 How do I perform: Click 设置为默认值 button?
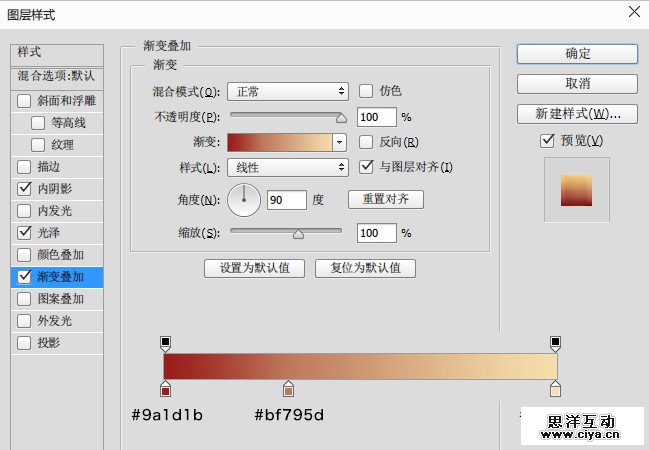point(254,268)
